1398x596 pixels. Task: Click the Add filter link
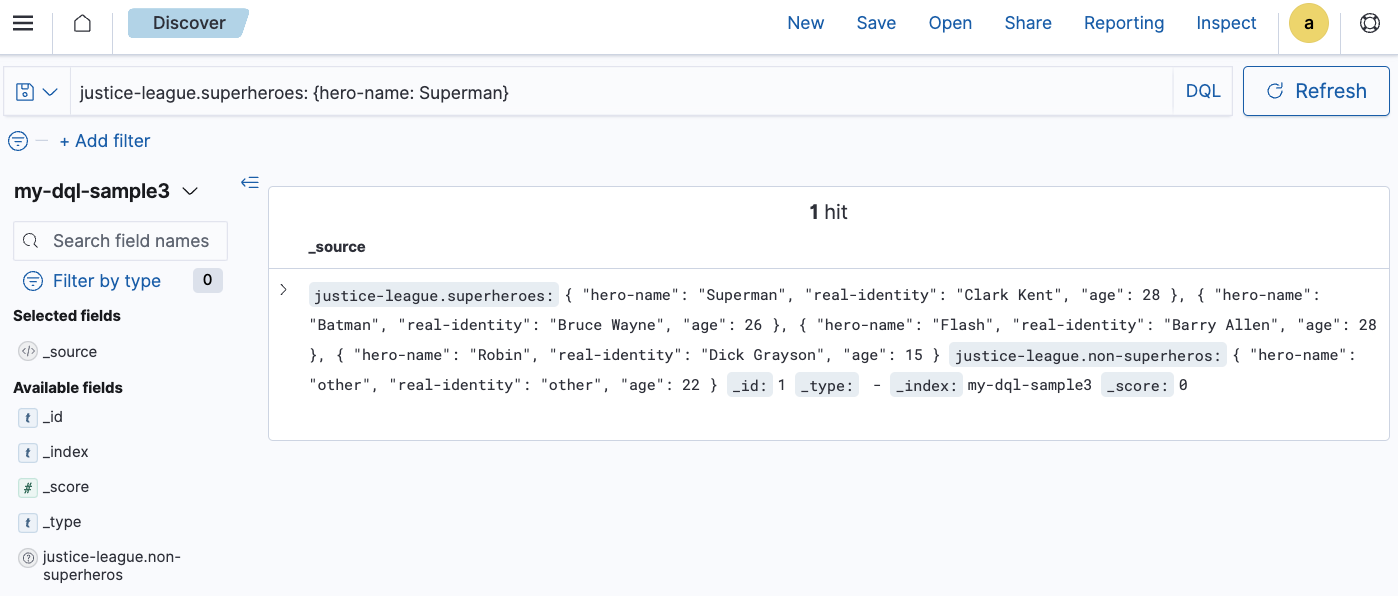coord(105,141)
